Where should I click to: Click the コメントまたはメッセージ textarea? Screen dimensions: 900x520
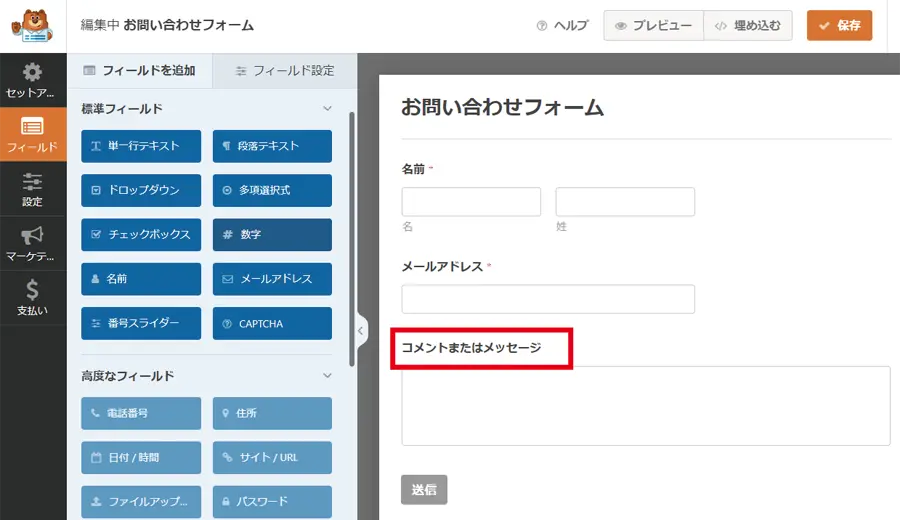(646, 406)
